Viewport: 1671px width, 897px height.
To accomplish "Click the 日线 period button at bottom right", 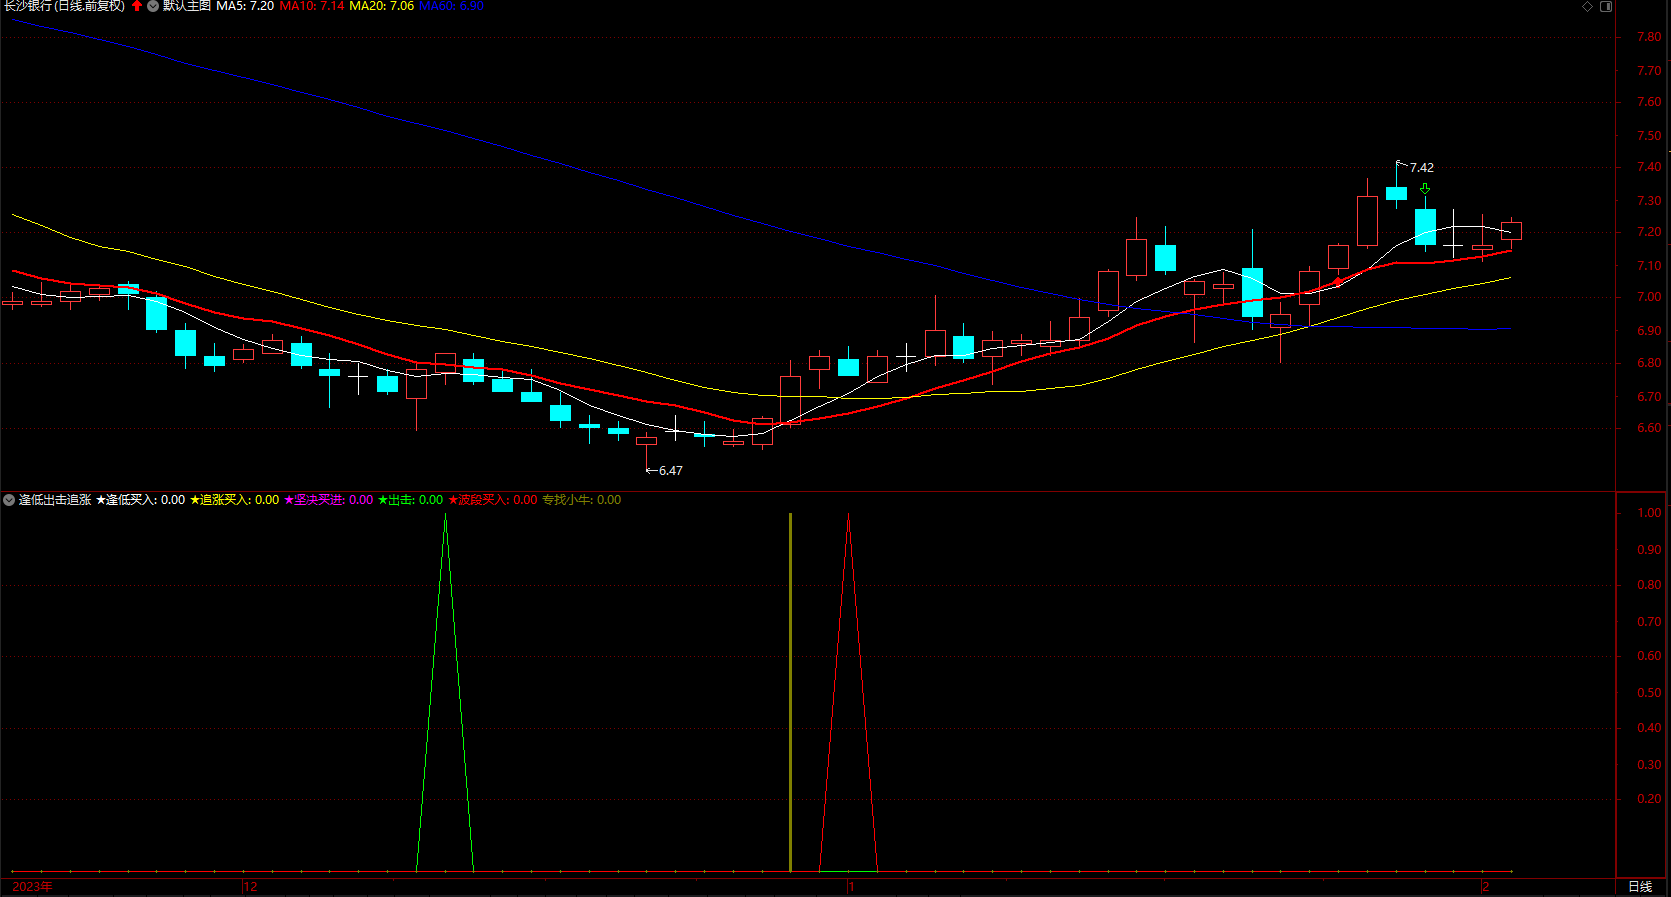I will (x=1640, y=887).
